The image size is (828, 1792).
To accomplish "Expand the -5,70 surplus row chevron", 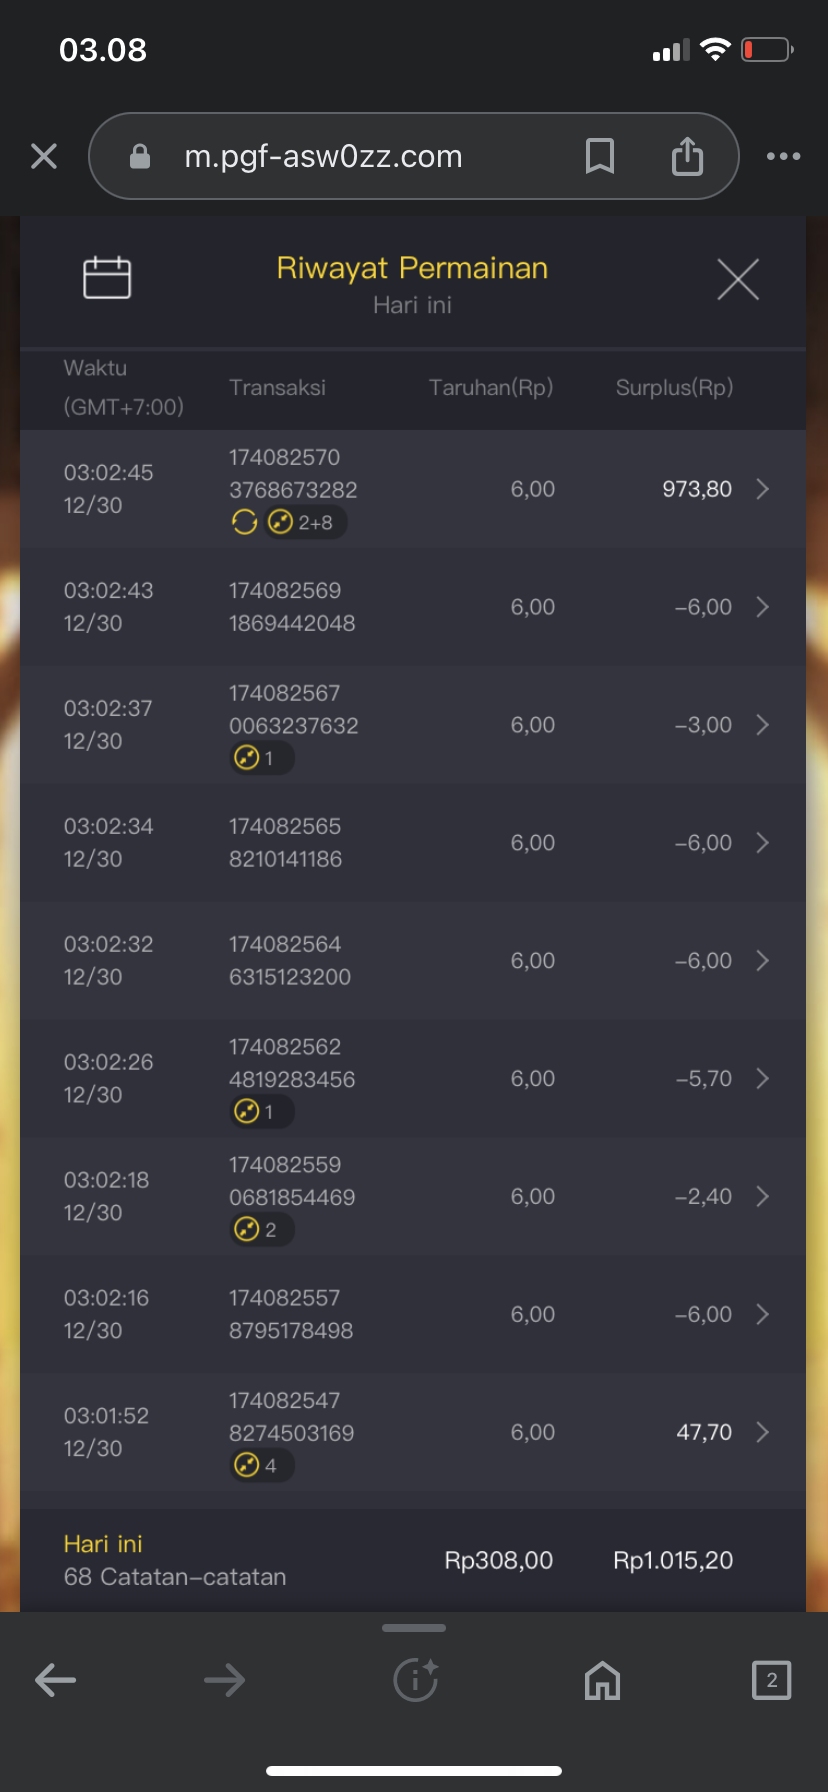I will (x=763, y=1079).
